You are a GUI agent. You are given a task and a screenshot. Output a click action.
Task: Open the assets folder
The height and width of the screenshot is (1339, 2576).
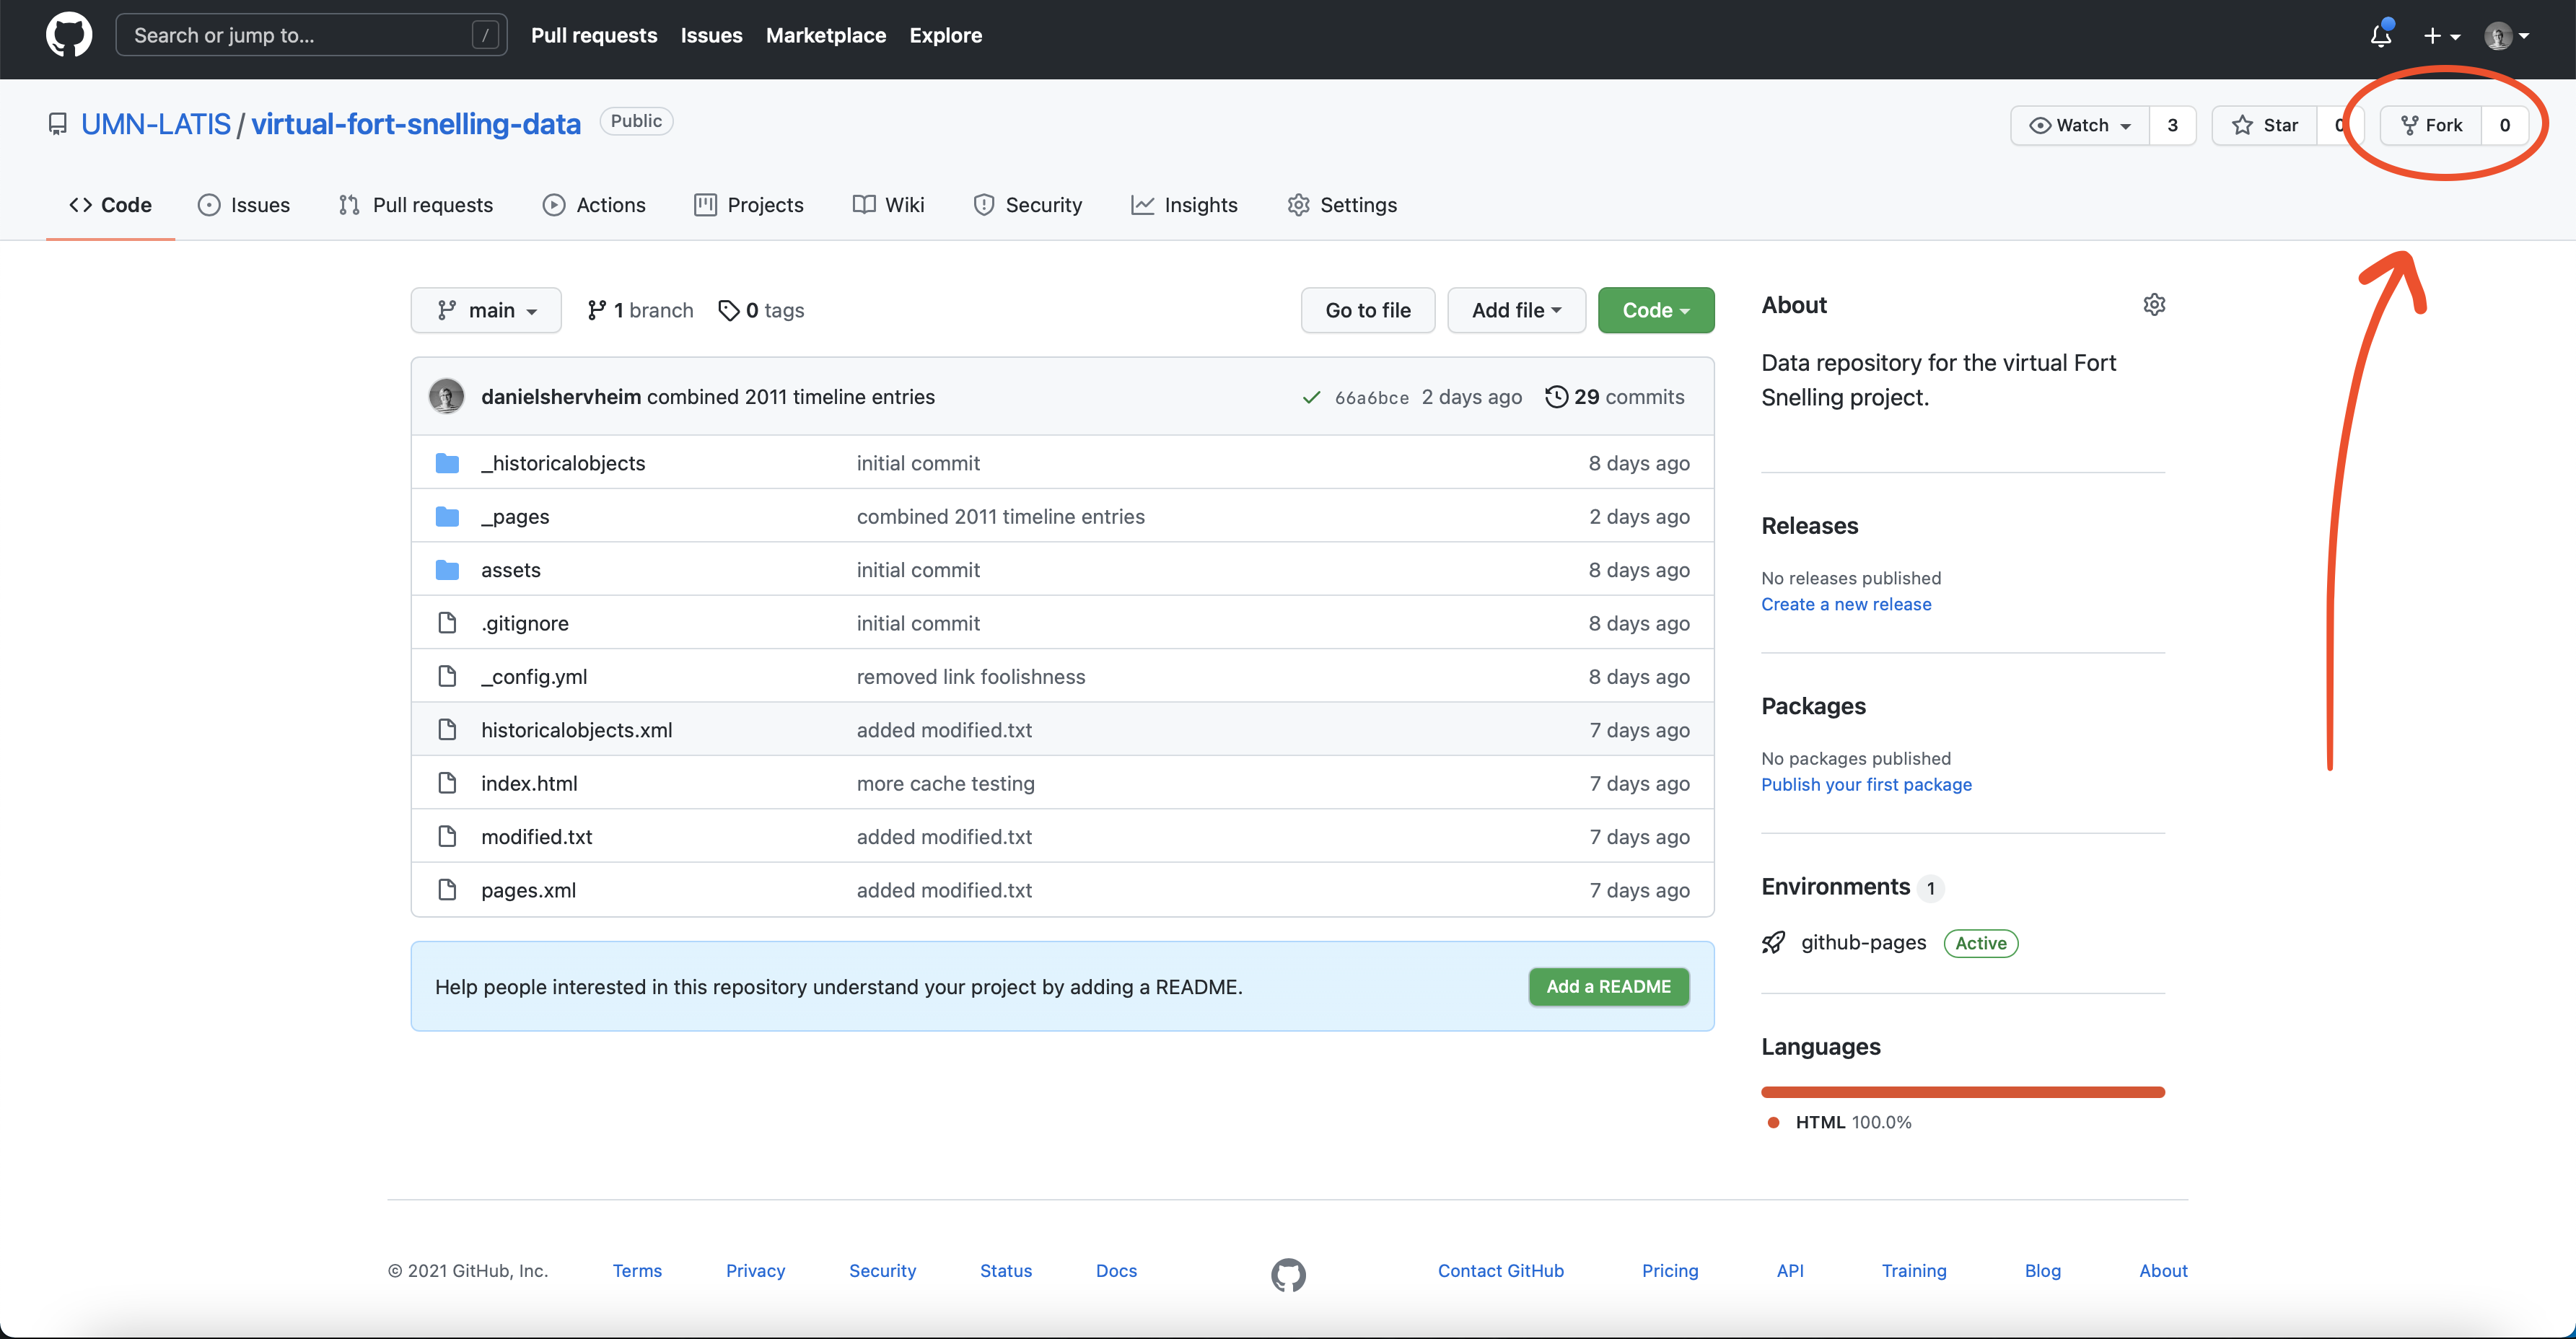pos(511,570)
